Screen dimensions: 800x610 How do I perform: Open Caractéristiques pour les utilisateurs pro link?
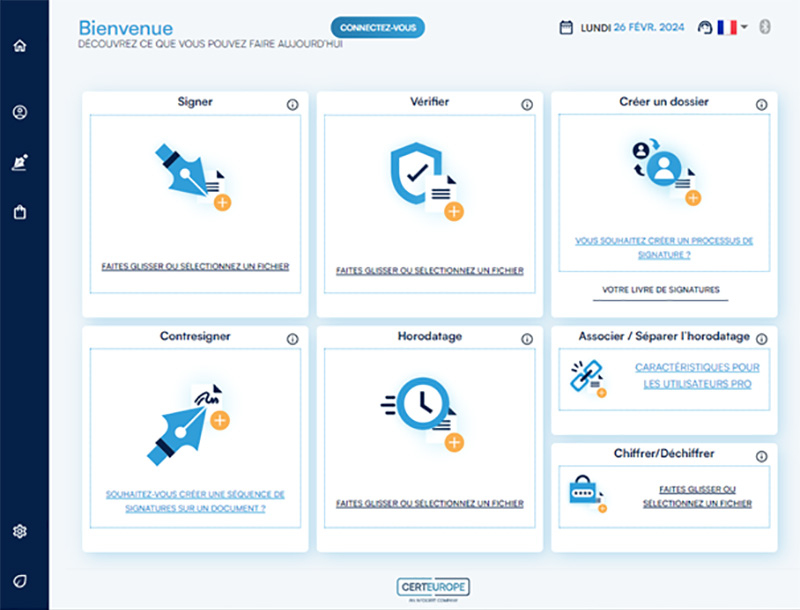point(697,375)
